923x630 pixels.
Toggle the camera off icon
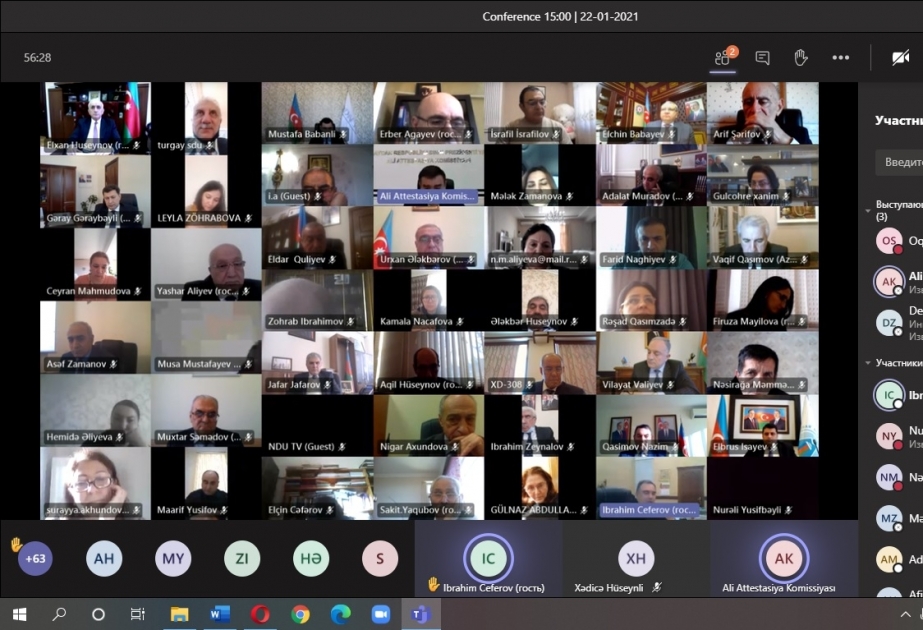click(x=901, y=58)
